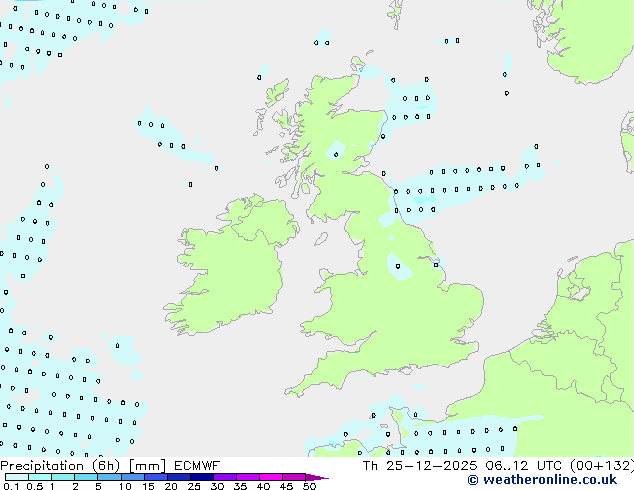Click the '[mm]' unit label
The image size is (634, 490).
[x=147, y=466]
